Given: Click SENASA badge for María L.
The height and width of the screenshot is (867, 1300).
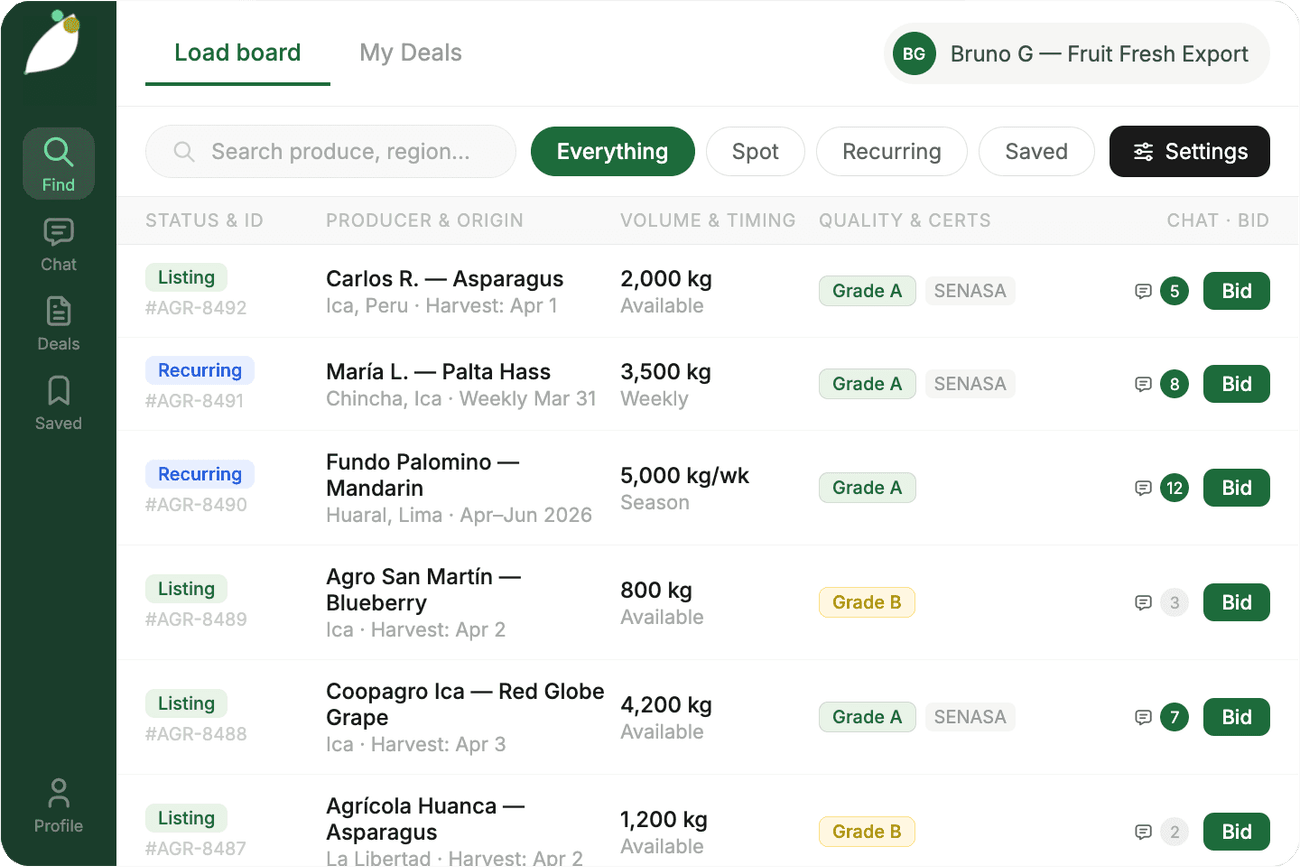Looking at the screenshot, I should [970, 384].
